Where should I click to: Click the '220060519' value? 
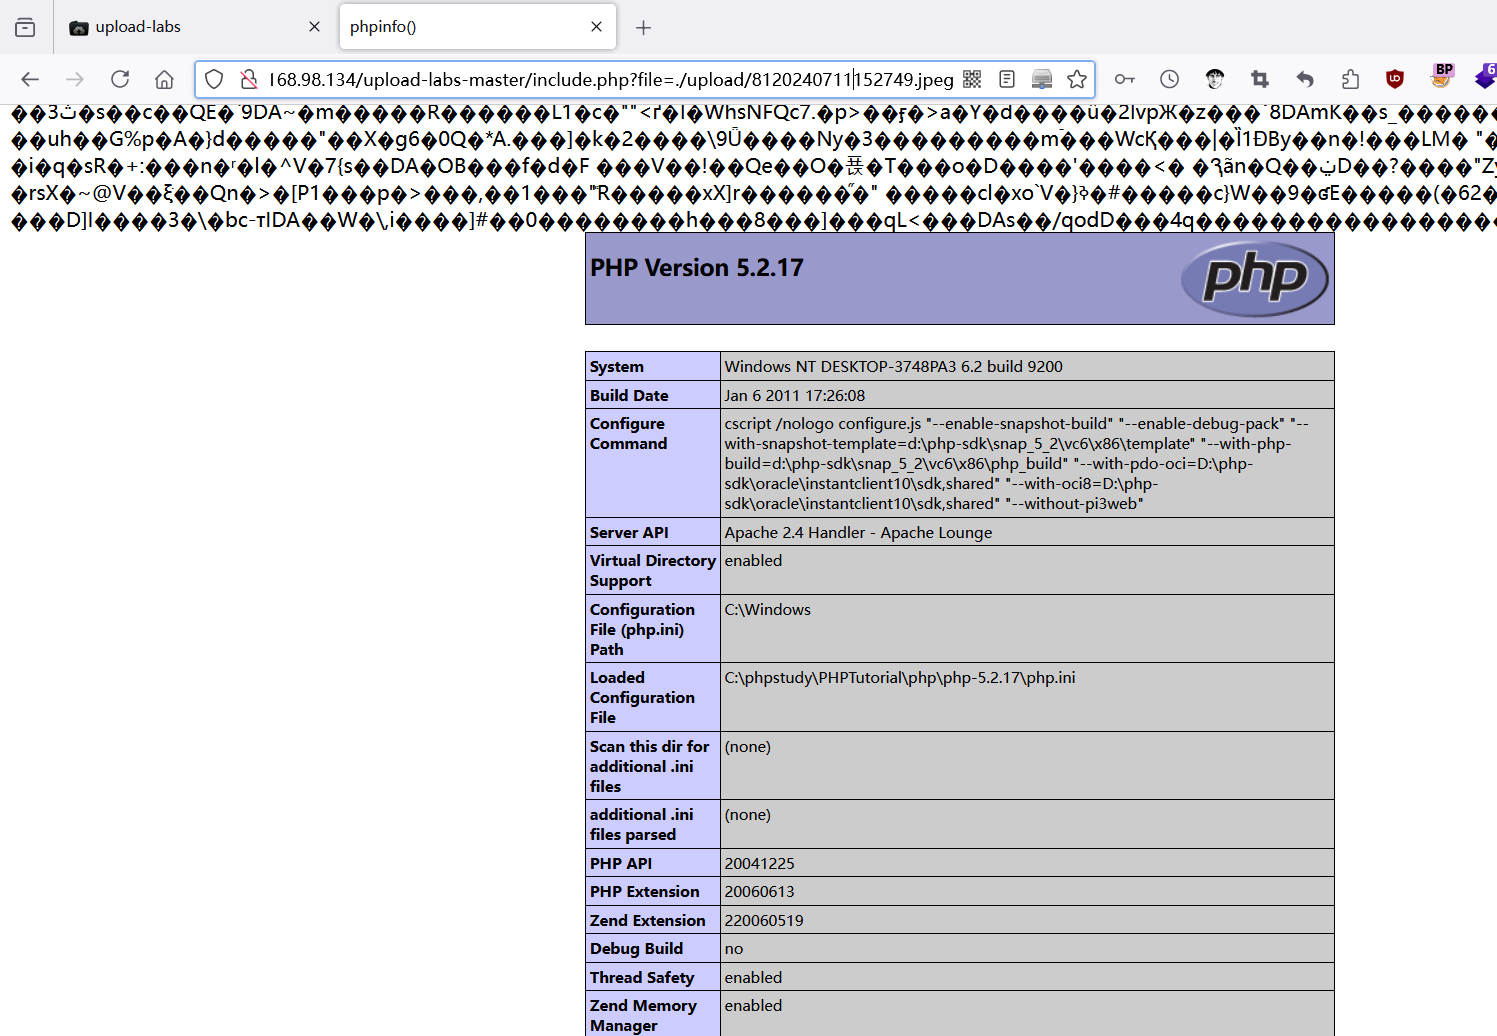[764, 921]
